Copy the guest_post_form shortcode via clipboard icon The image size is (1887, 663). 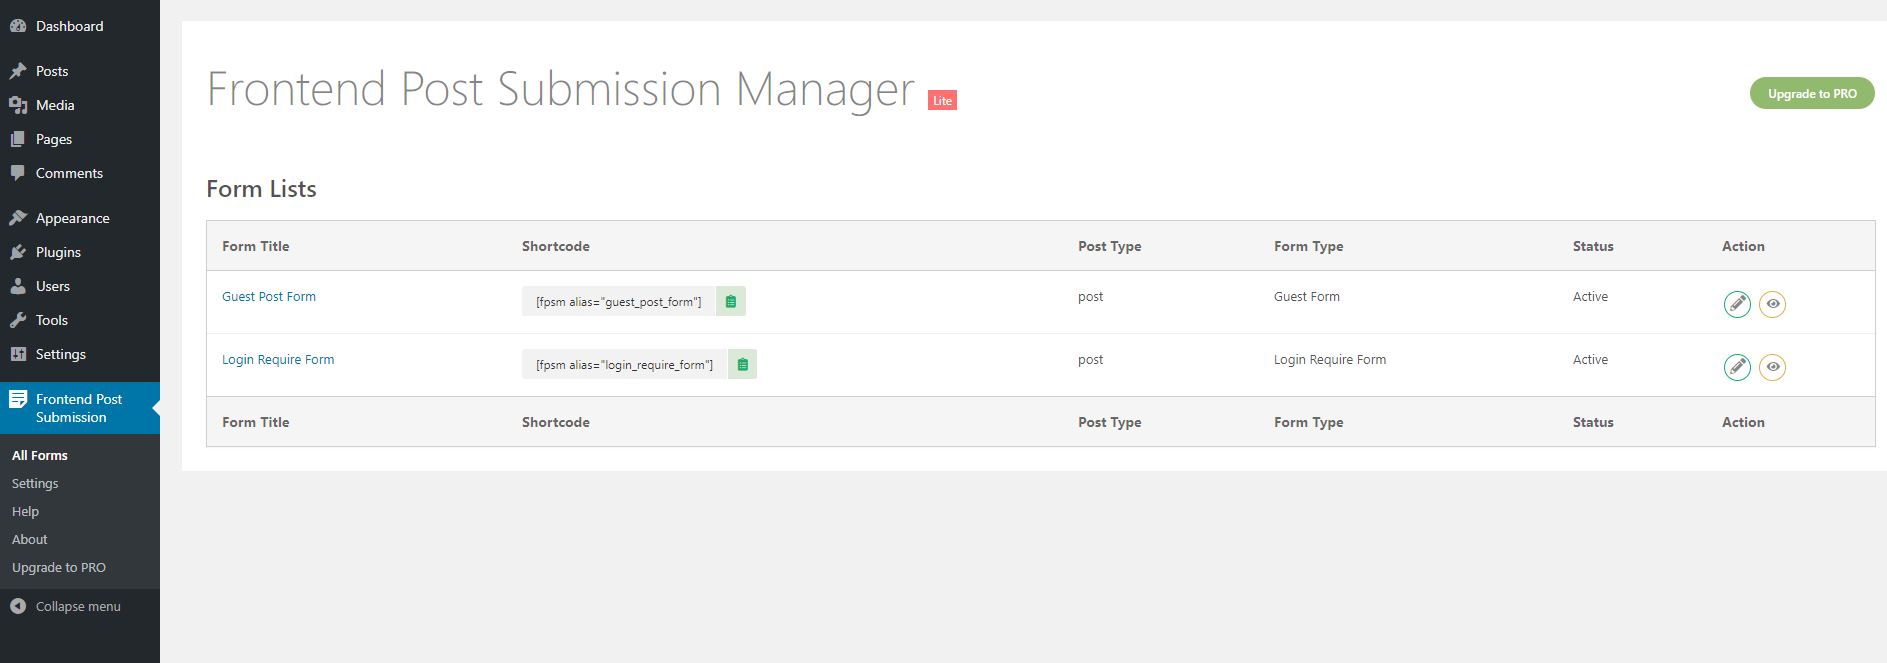[731, 301]
